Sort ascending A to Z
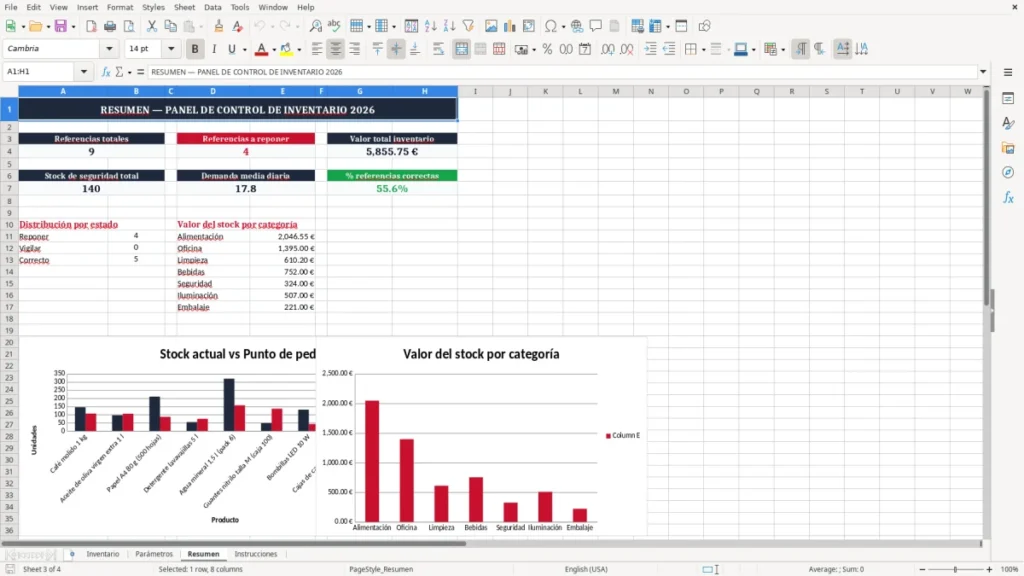Image resolution: width=1024 pixels, height=576 pixels. pos(430,26)
